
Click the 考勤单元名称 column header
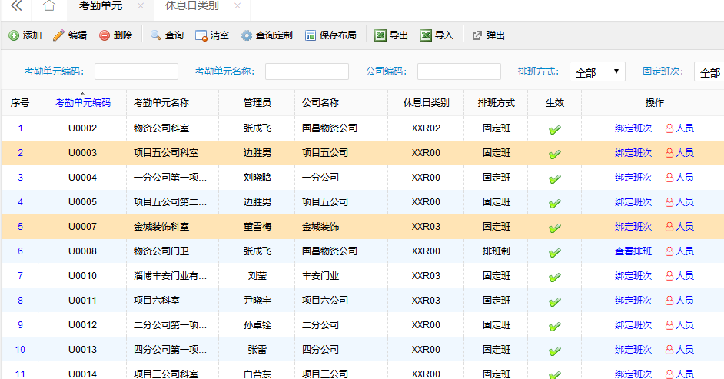pos(161,102)
